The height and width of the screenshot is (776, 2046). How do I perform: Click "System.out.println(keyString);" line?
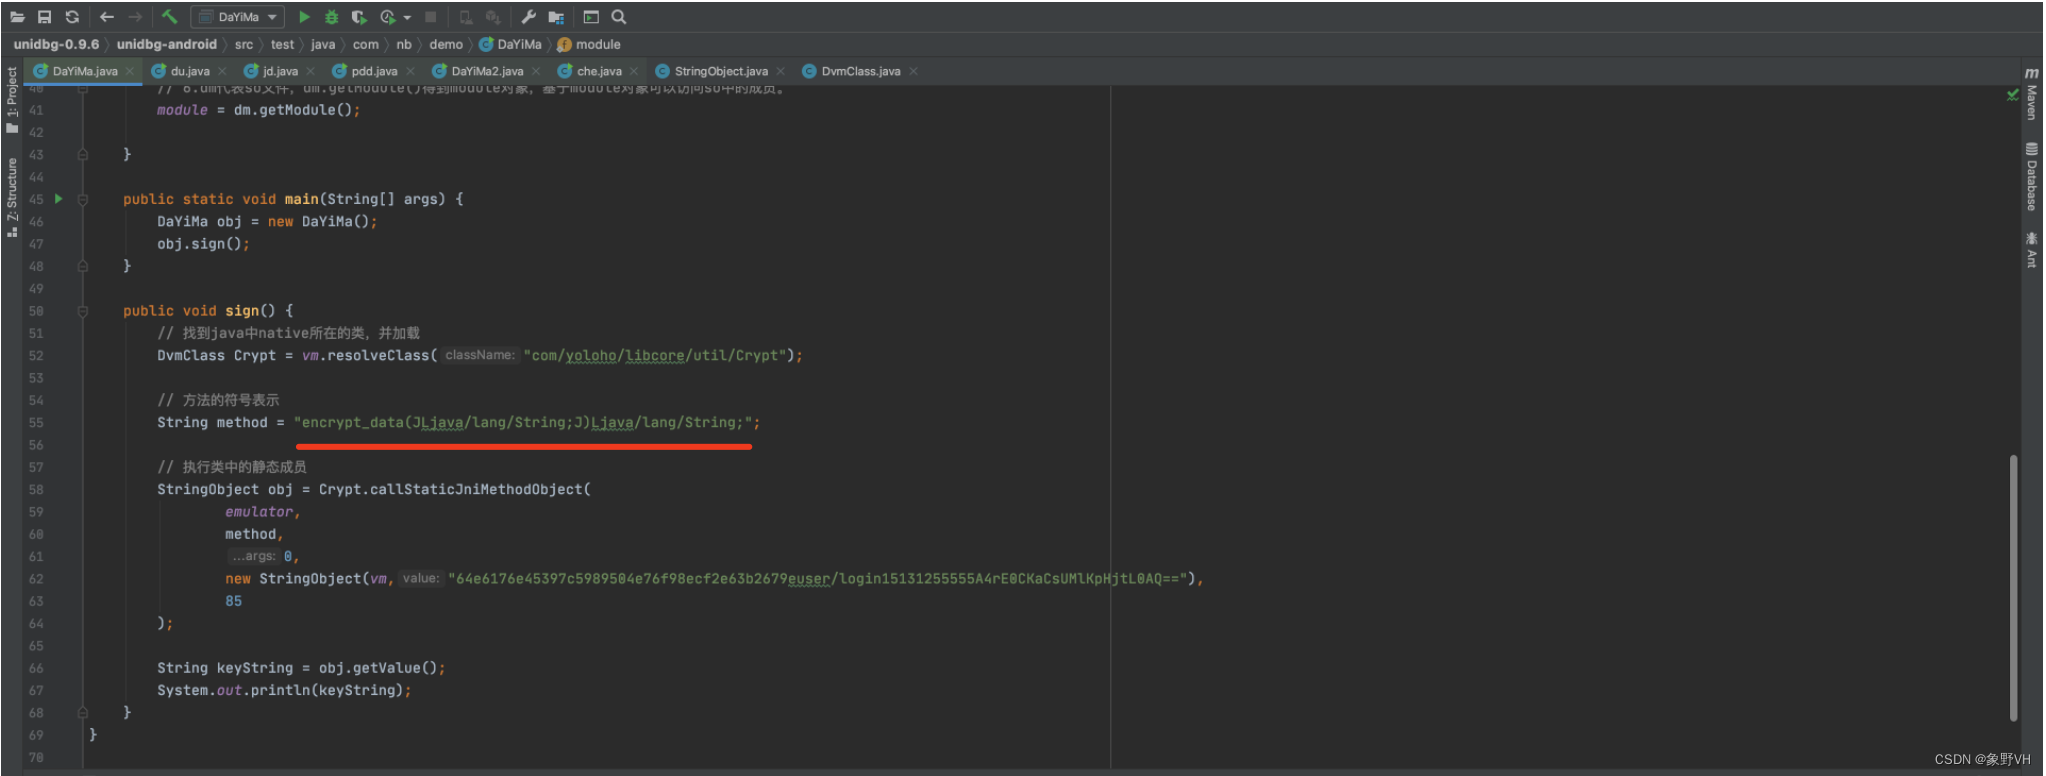coord(284,691)
